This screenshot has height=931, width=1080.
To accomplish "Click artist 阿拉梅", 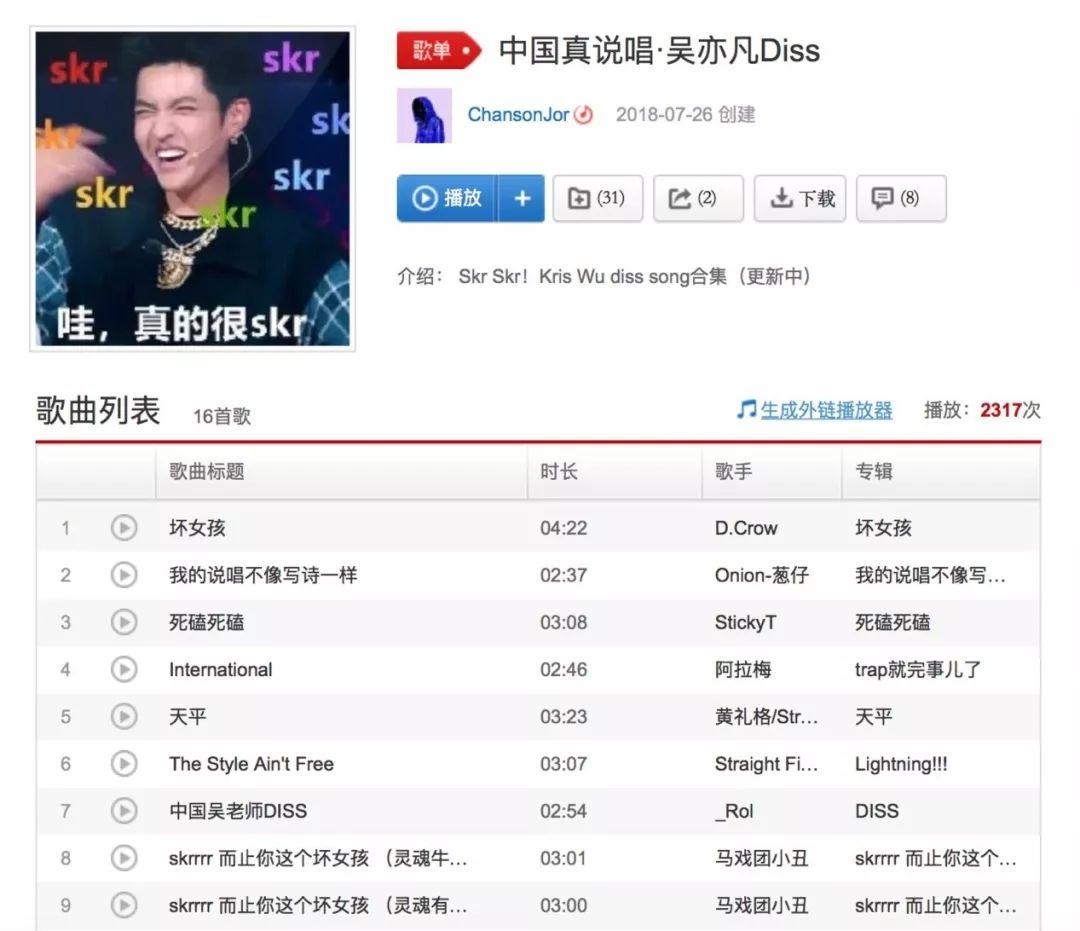I will [743, 669].
